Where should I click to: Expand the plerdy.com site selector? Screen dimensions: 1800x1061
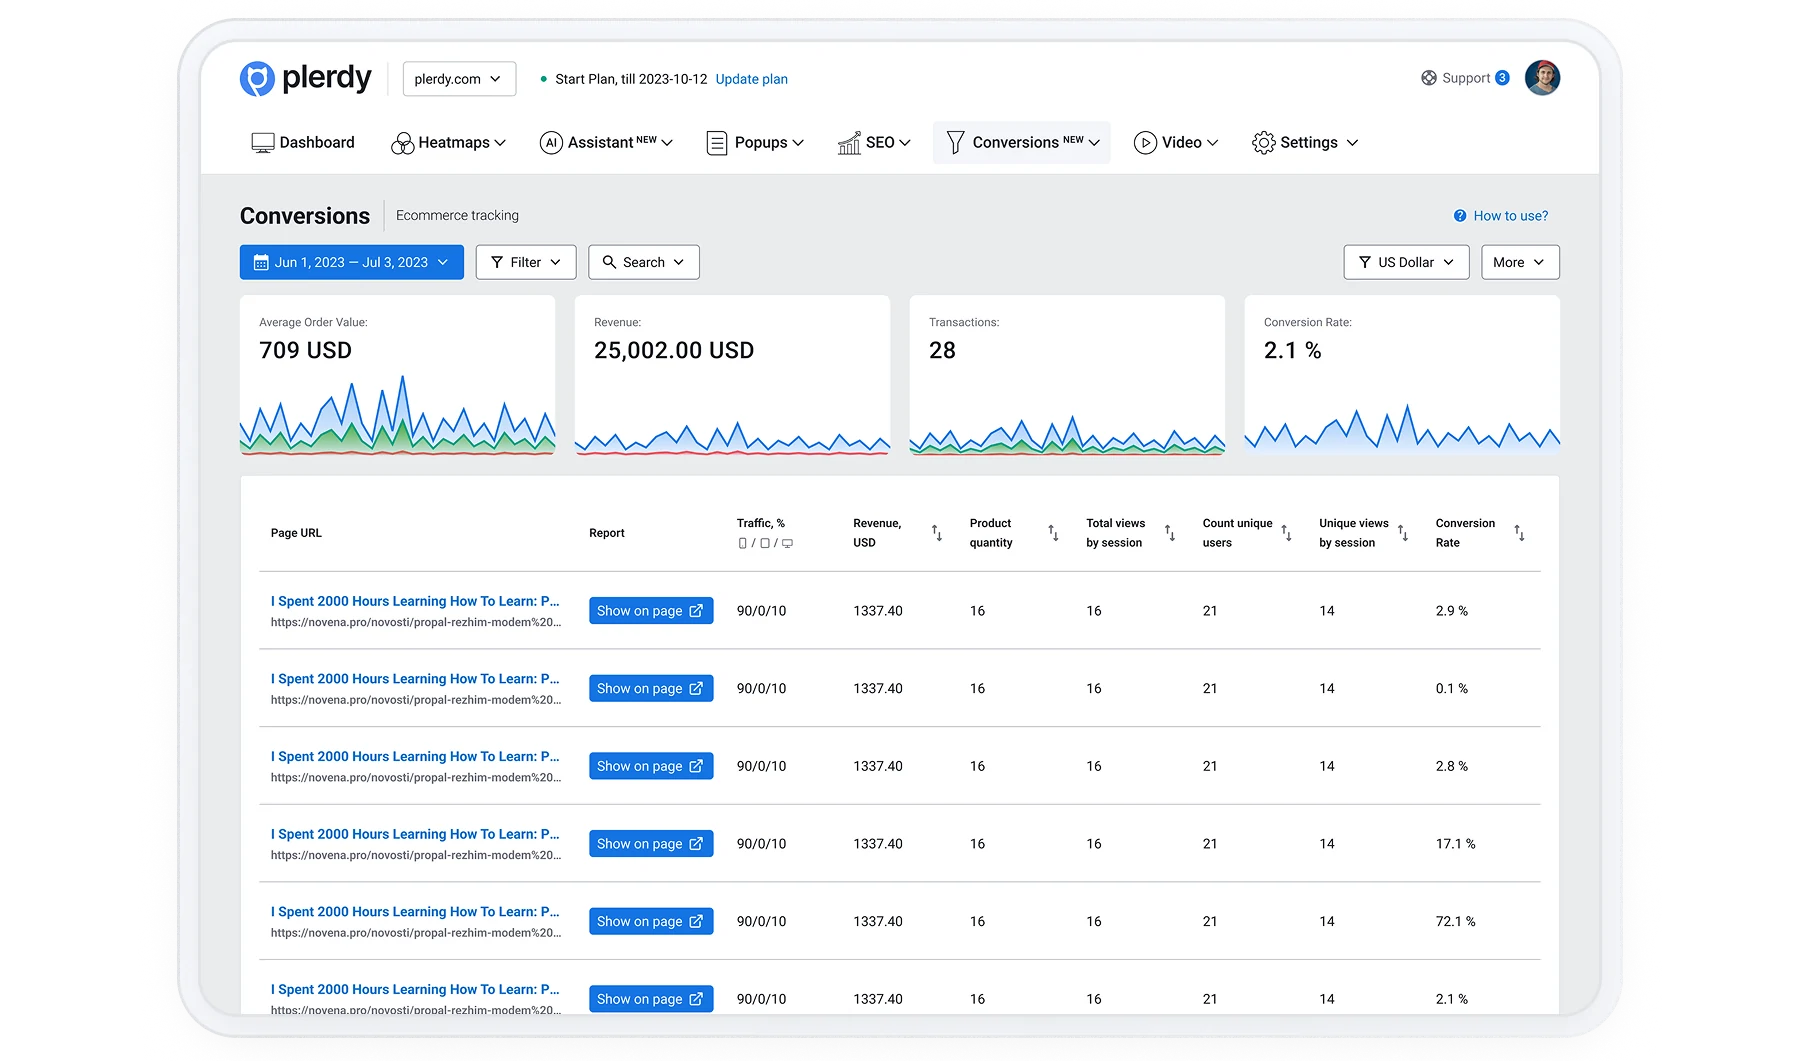tap(459, 79)
